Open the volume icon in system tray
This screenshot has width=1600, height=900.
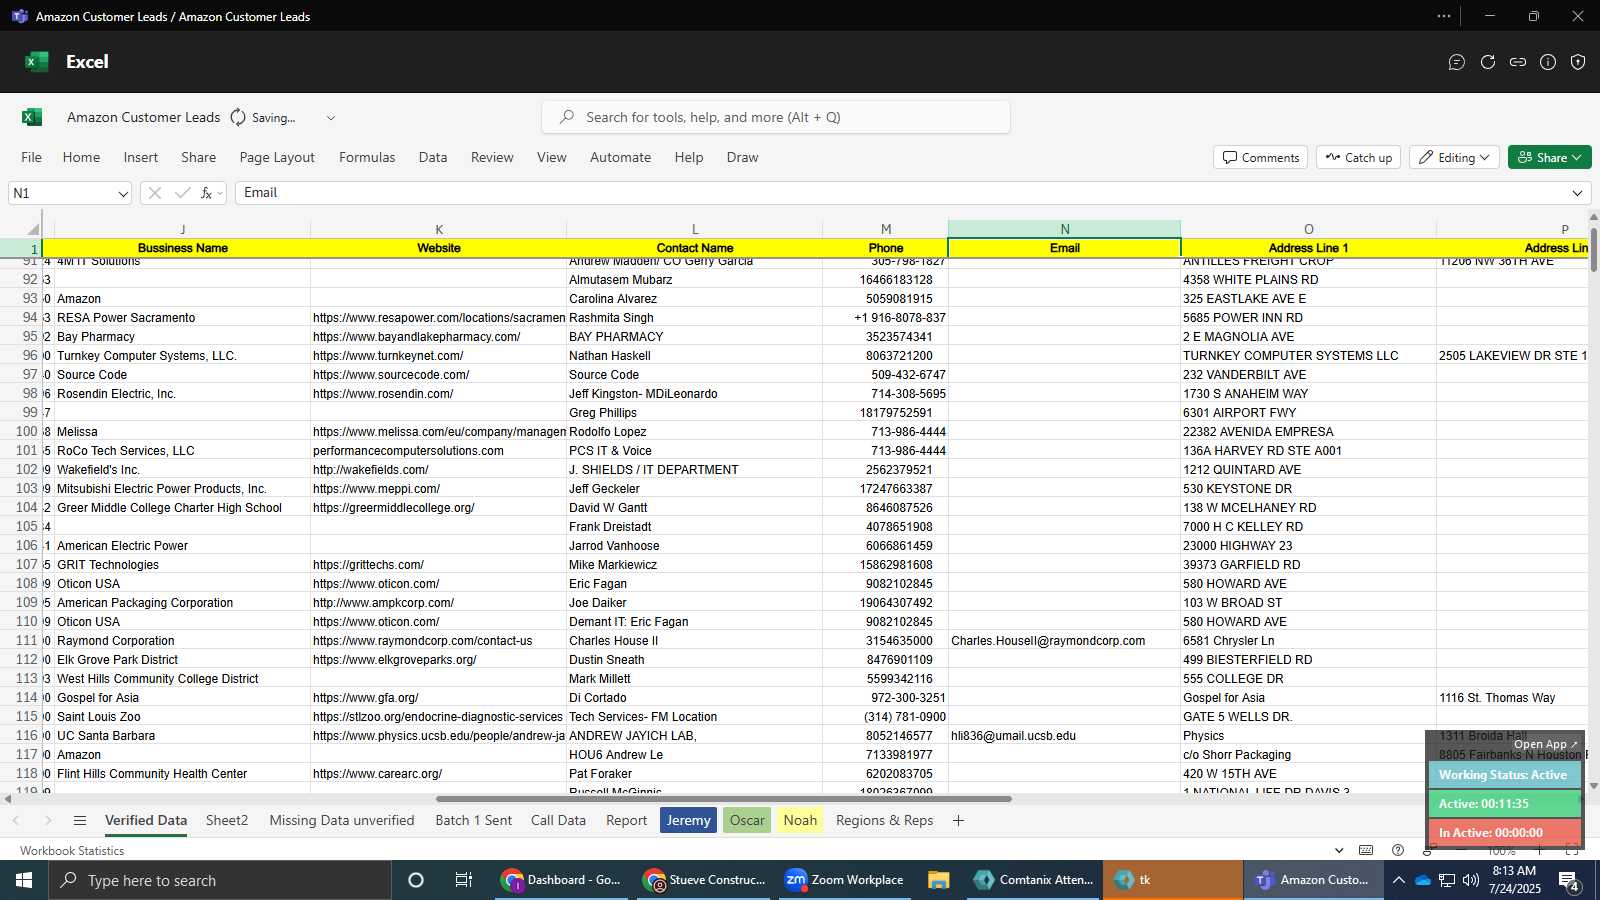(x=1470, y=880)
